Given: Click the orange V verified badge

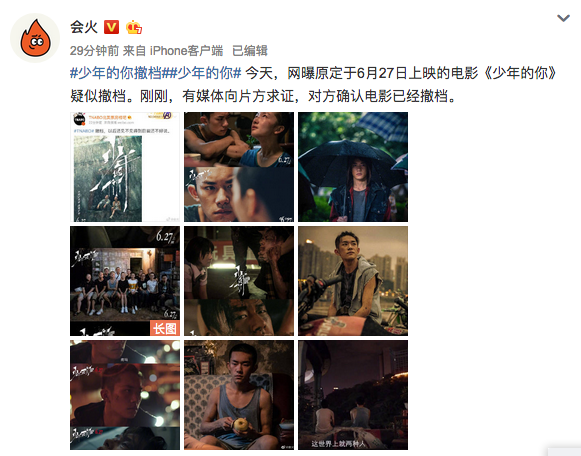Looking at the screenshot, I should (111, 27).
